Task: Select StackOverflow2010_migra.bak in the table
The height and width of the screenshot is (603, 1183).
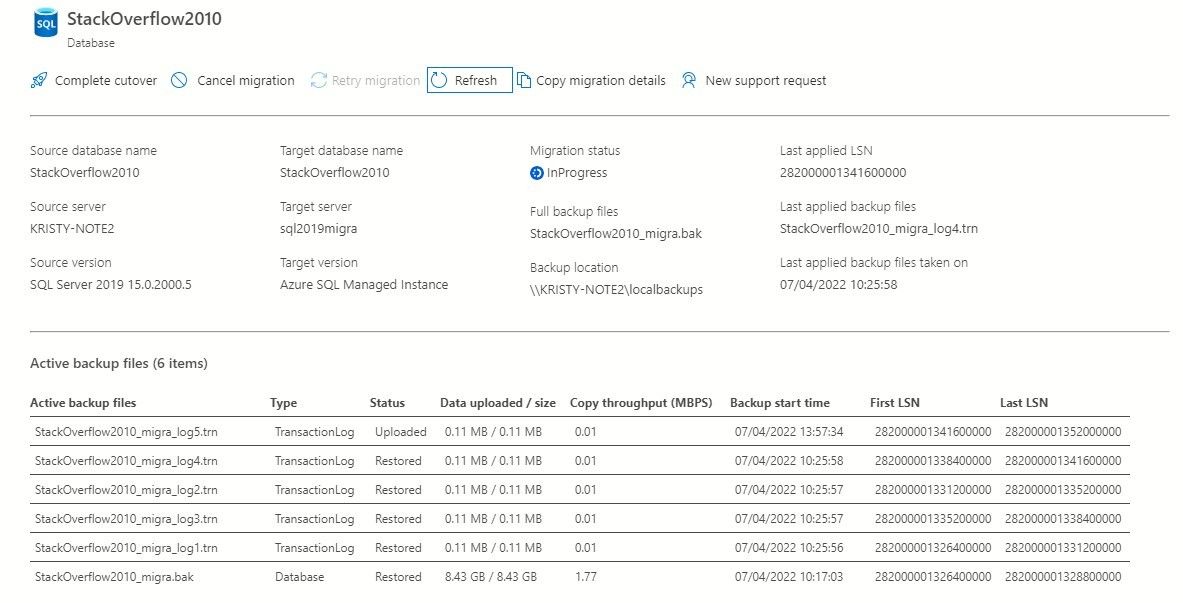Action: [x=114, y=577]
